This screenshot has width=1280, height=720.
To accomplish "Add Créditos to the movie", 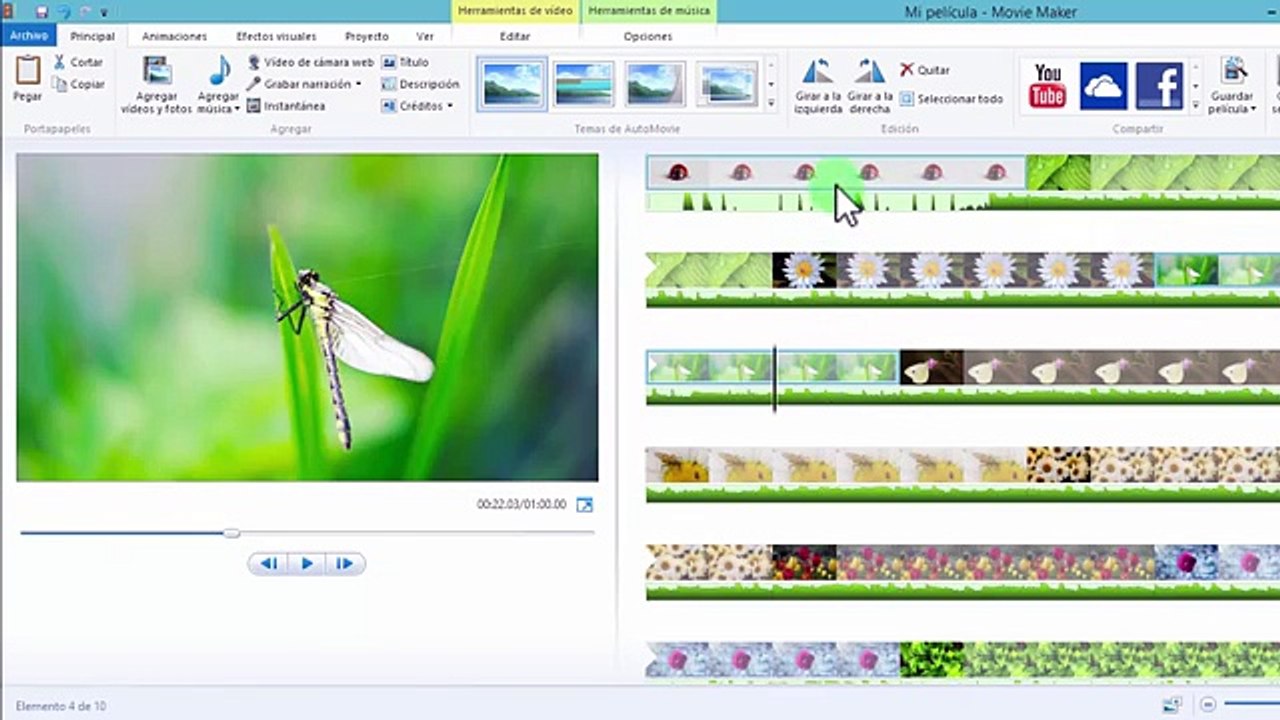I will click(412, 106).
